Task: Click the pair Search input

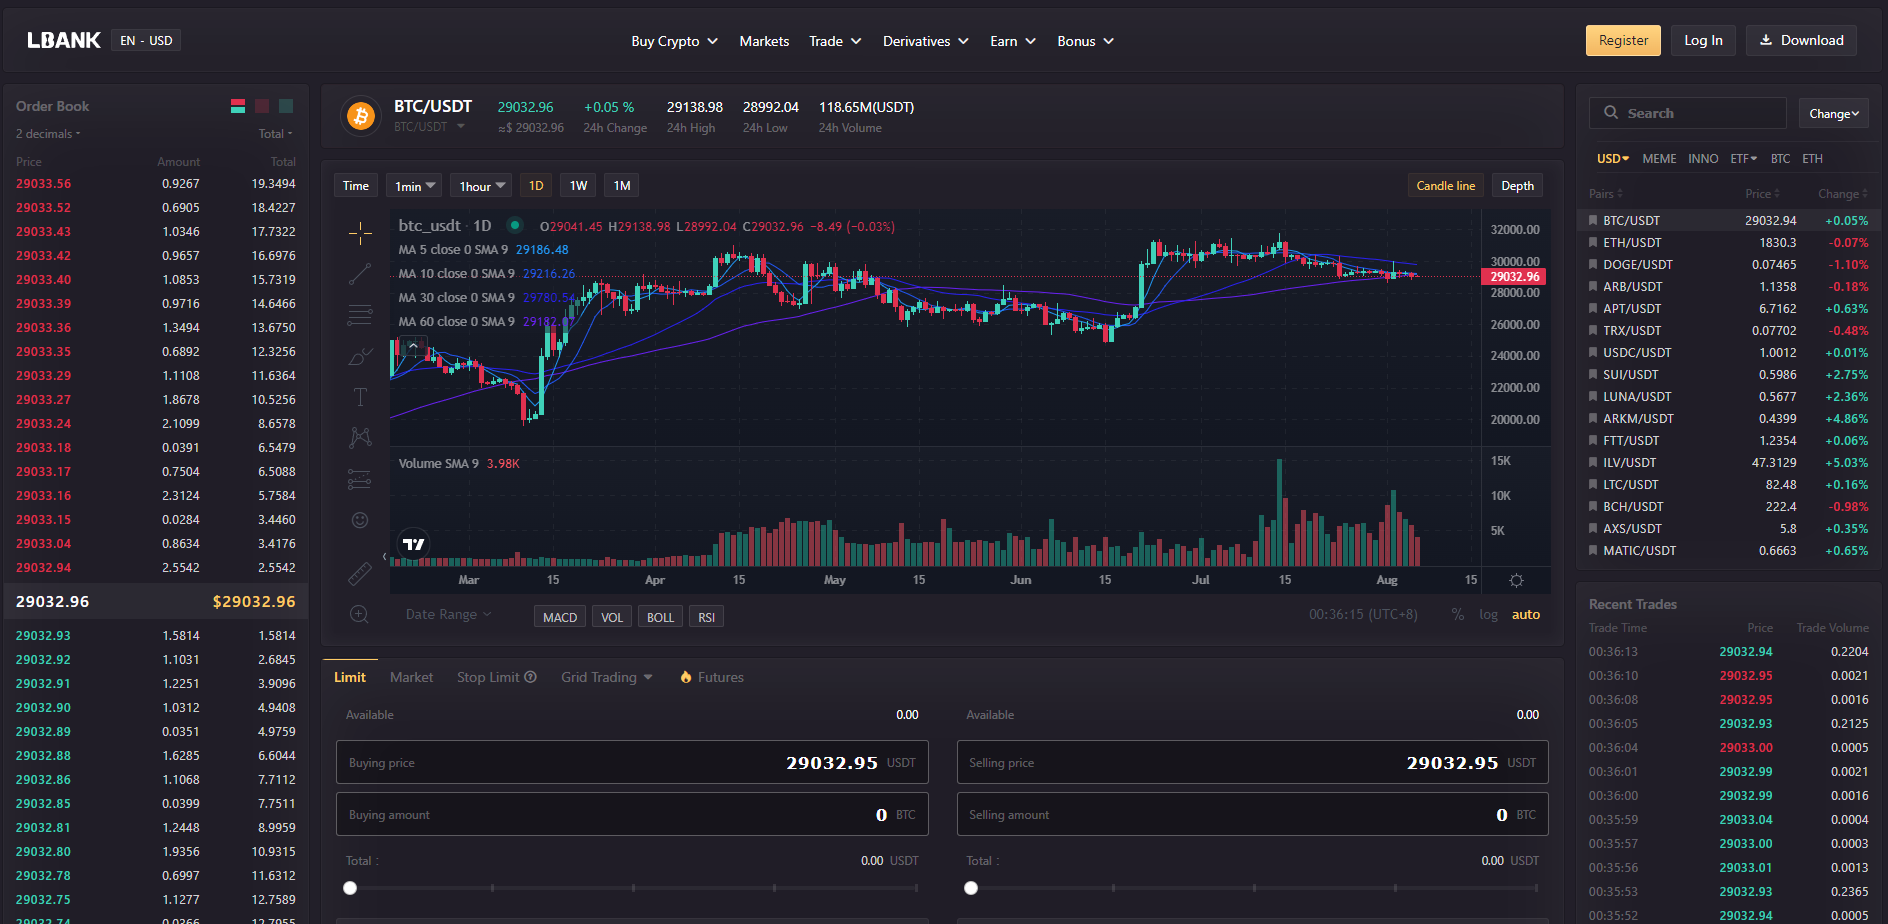Action: point(1688,113)
